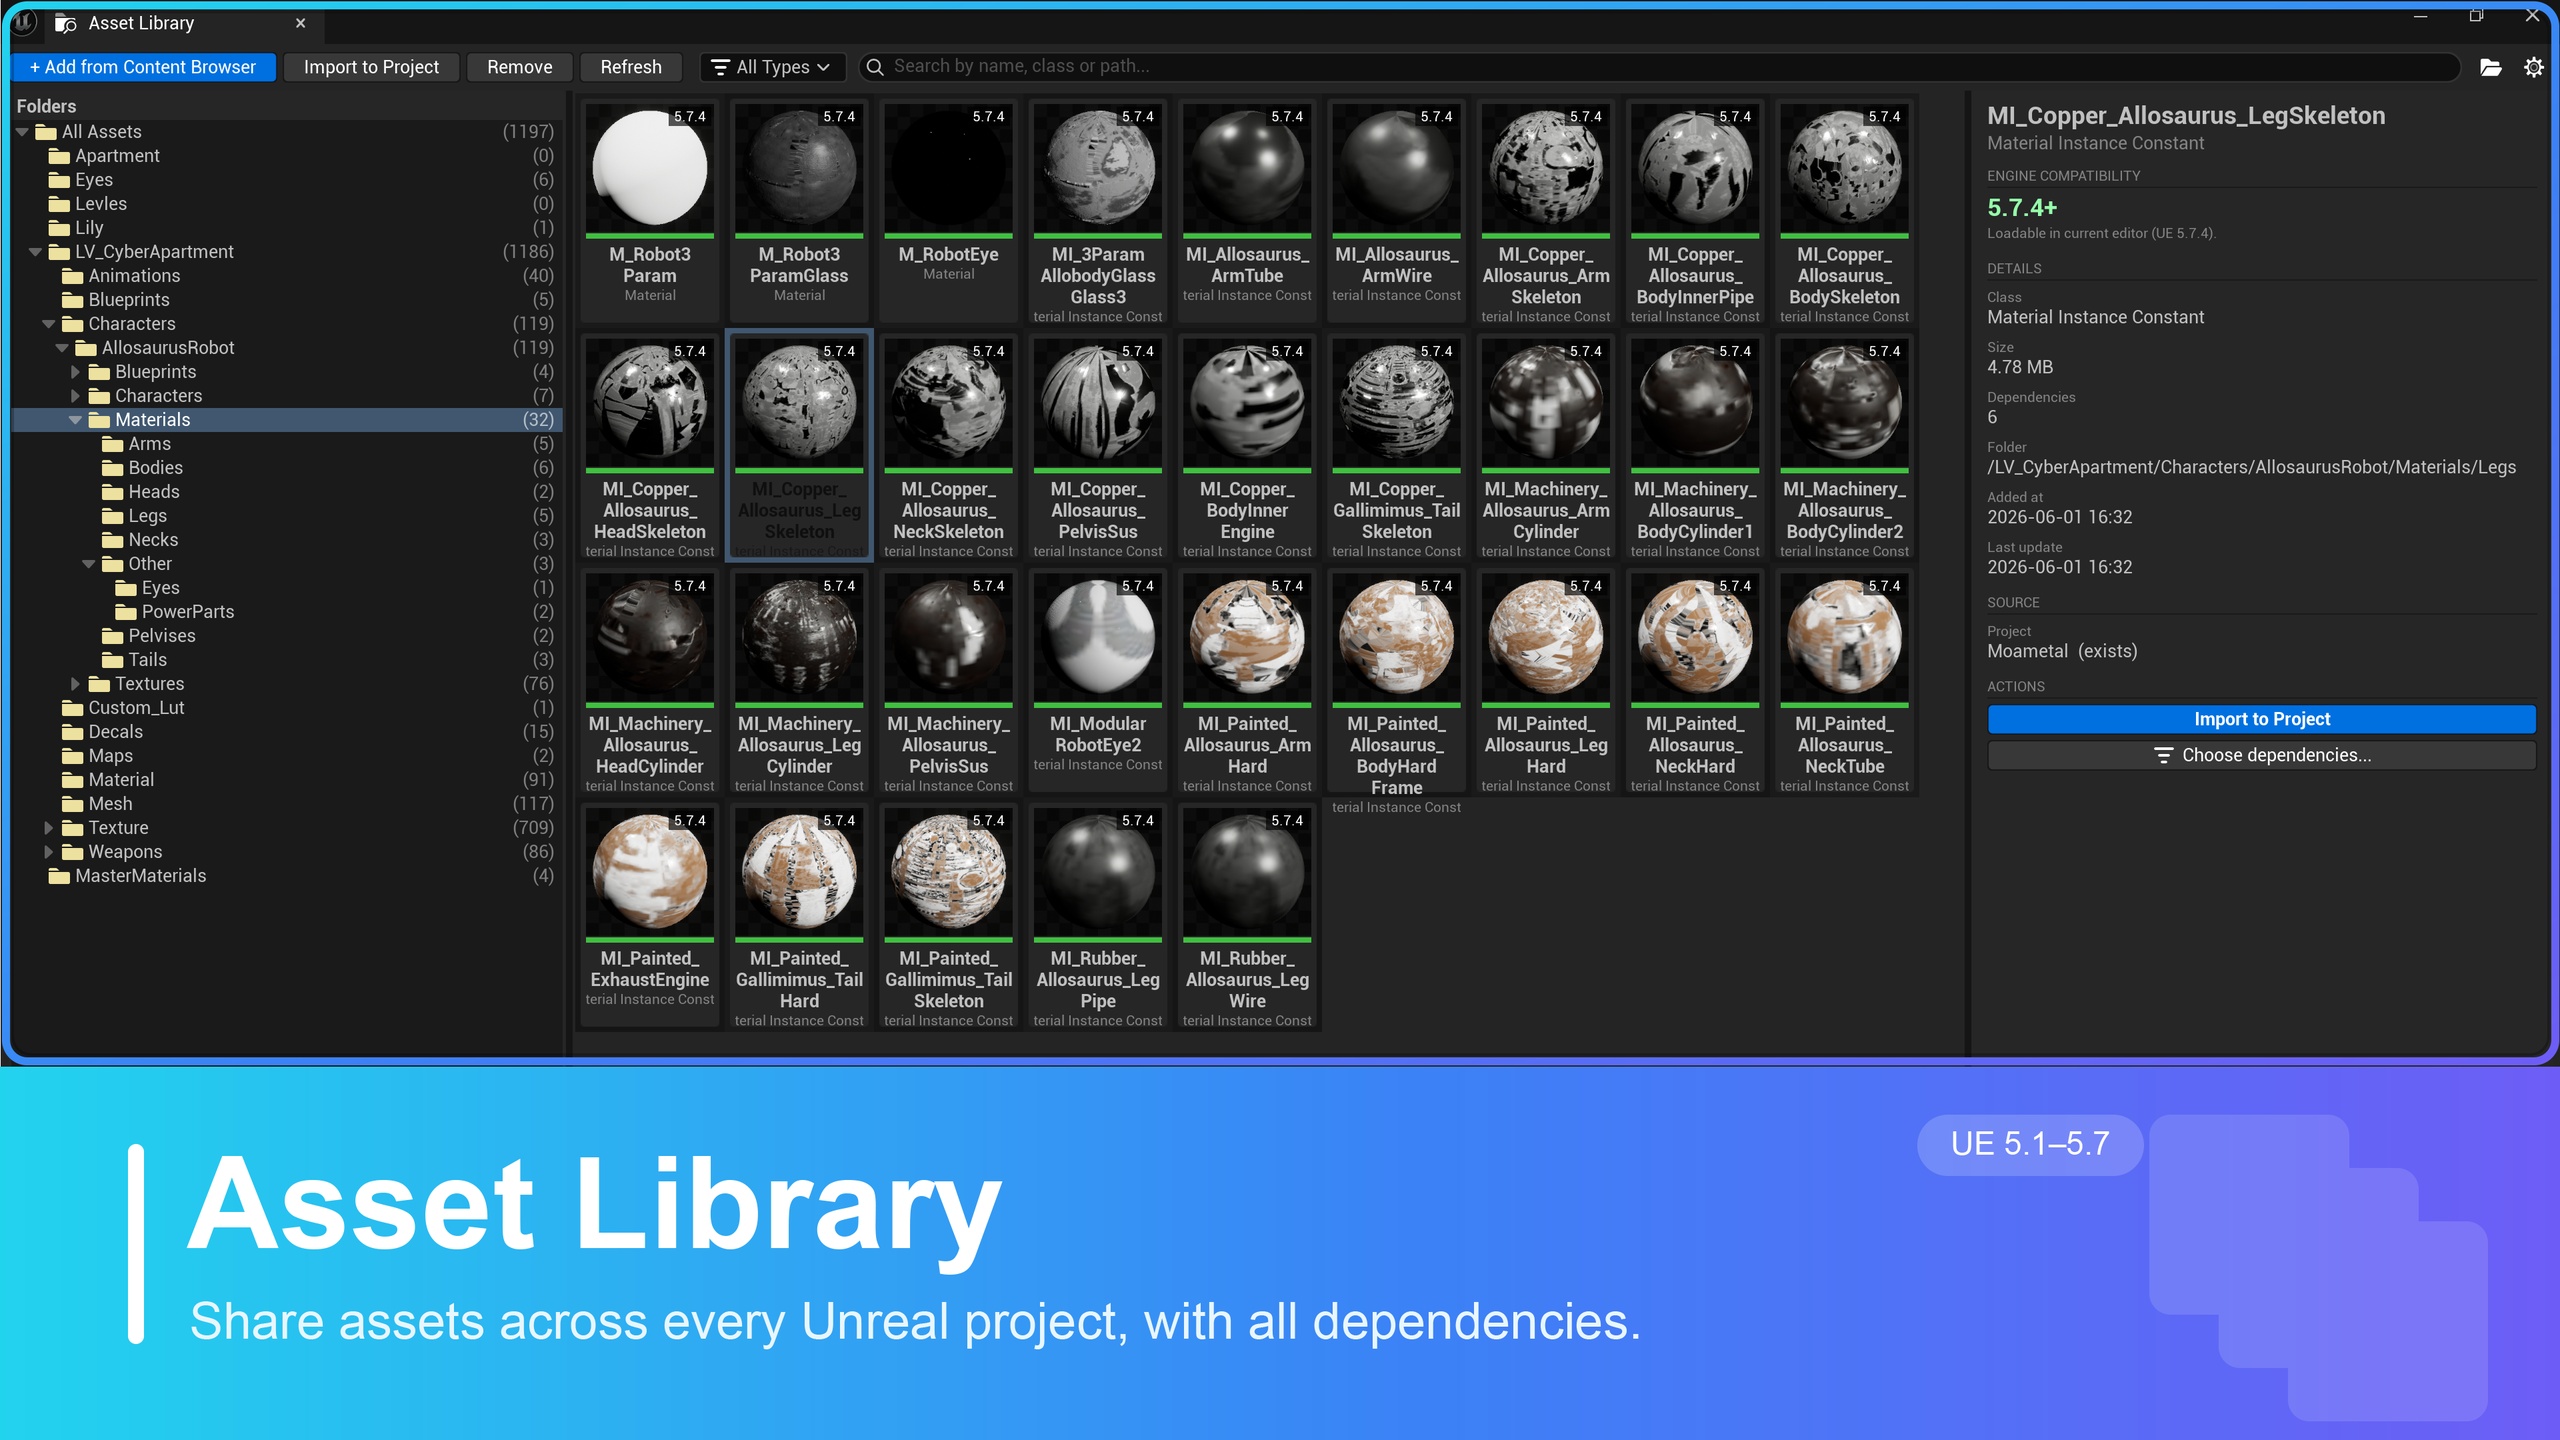Open settings gear icon in toolbar
2560x1440 pixels.
pos(2533,67)
